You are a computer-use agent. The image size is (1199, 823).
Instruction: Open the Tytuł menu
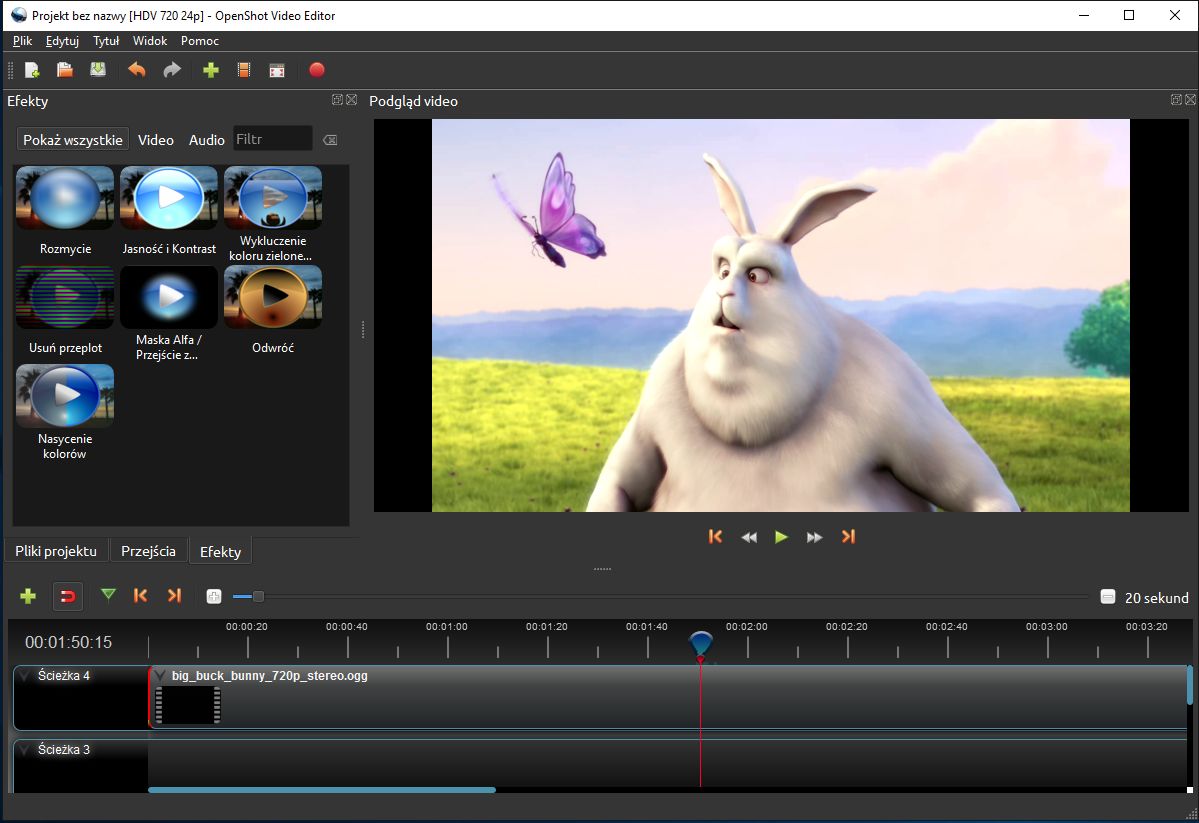[106, 41]
